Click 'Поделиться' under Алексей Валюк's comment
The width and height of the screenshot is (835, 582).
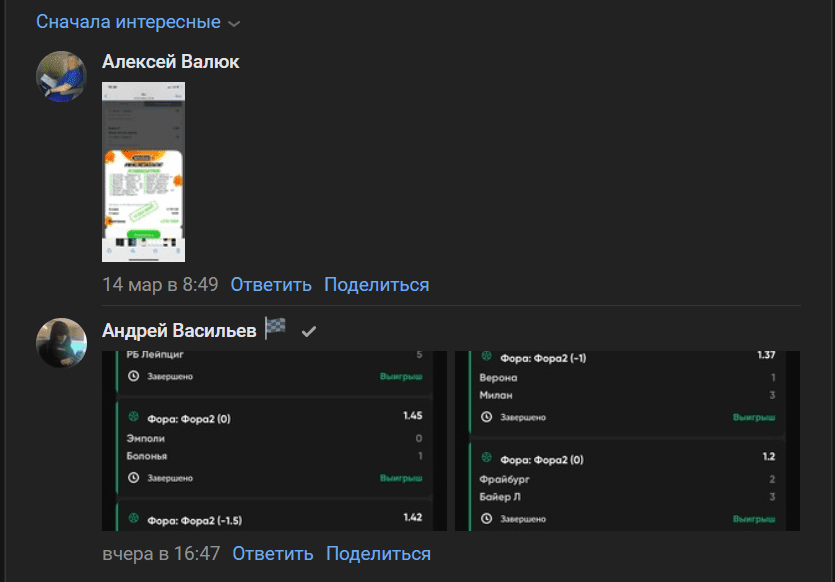pos(376,284)
